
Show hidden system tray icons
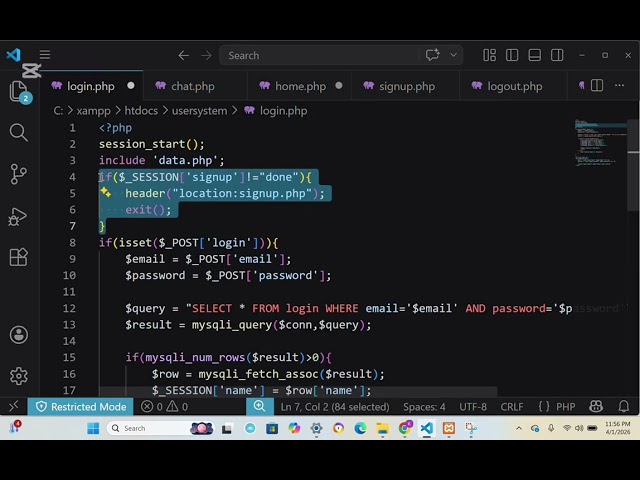(x=519, y=428)
